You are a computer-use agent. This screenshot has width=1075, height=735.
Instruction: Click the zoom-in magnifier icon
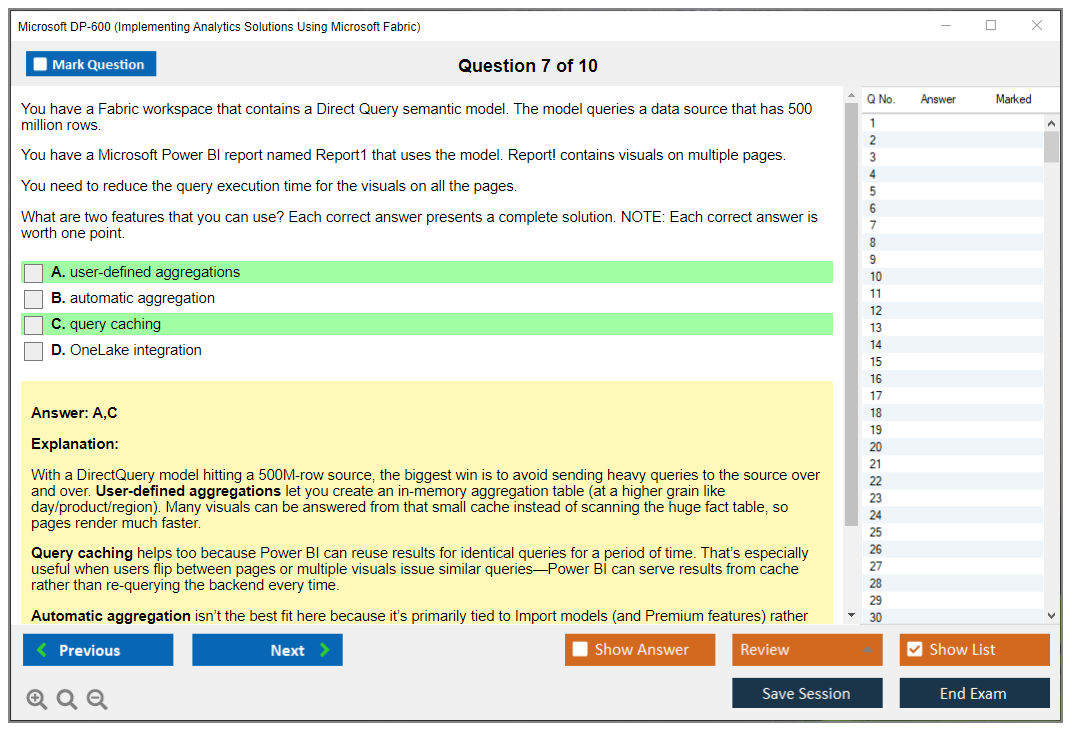(36, 699)
